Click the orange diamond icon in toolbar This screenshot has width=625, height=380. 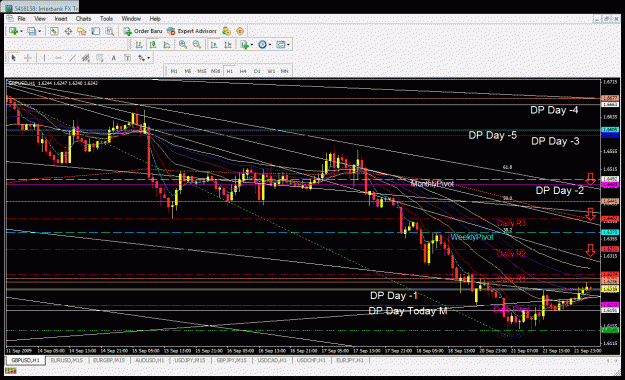[x=240, y=31]
